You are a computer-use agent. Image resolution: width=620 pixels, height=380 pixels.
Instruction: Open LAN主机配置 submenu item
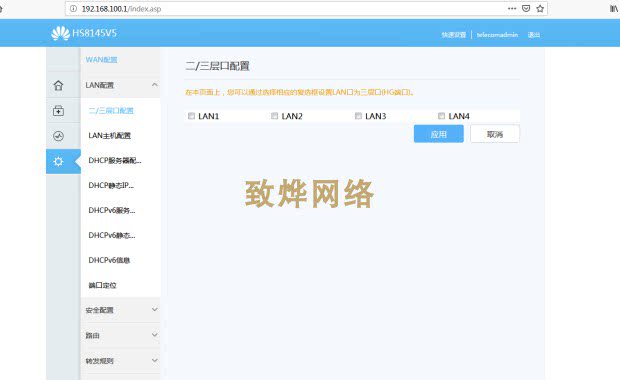pyautogui.click(x=110, y=136)
